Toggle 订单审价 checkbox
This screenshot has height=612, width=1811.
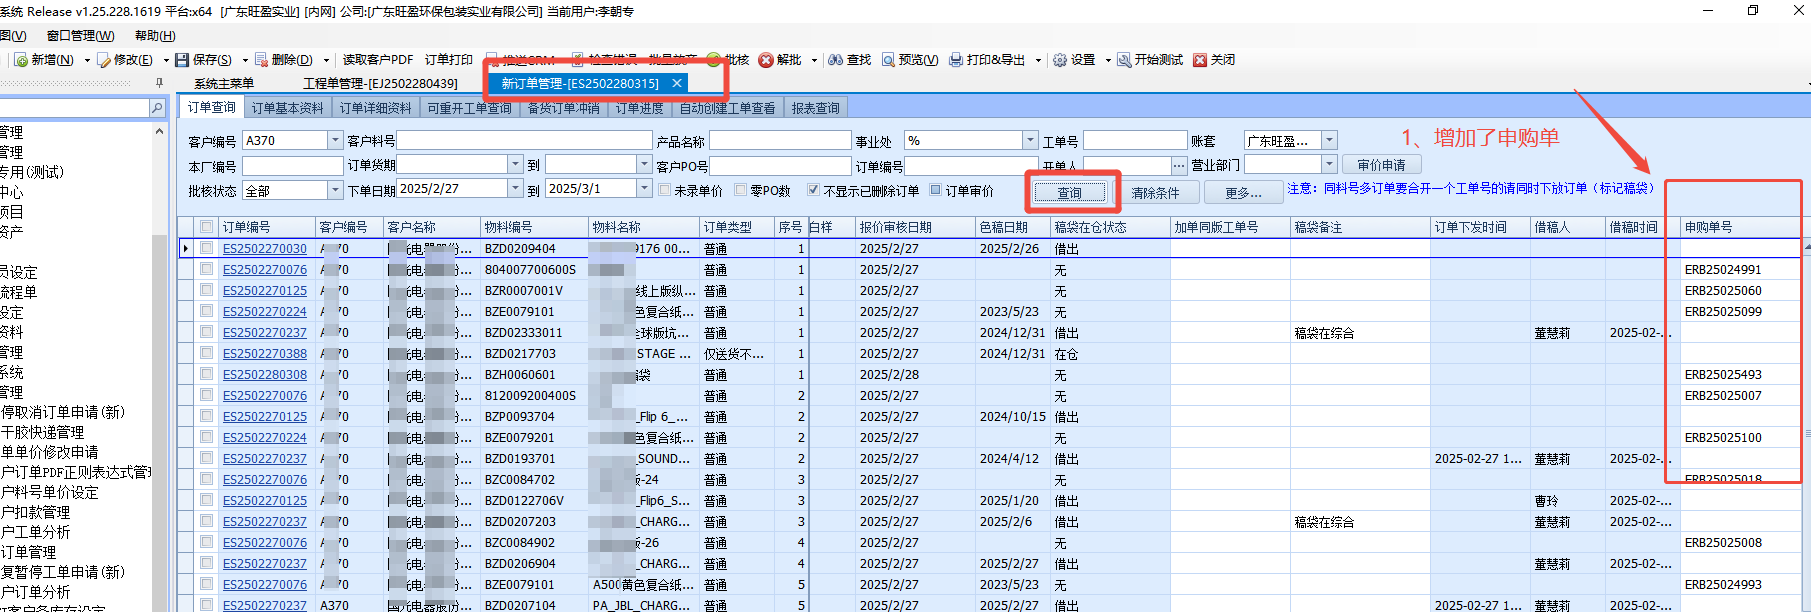click(936, 190)
